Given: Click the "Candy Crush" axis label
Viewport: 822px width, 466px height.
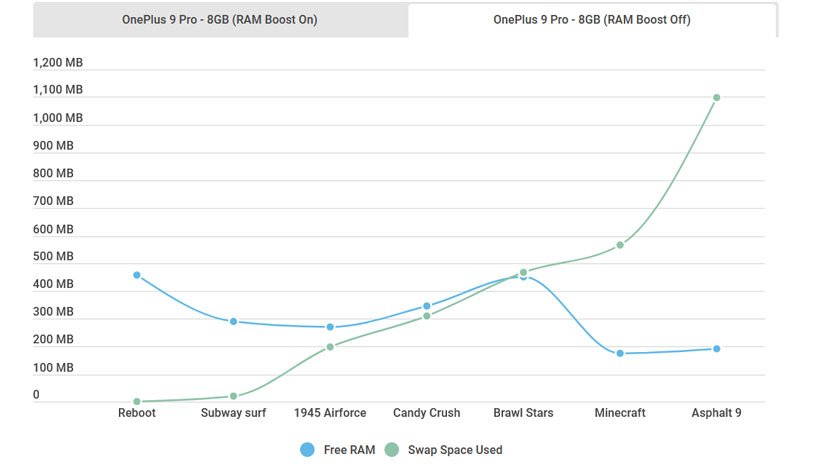Looking at the screenshot, I should point(427,413).
